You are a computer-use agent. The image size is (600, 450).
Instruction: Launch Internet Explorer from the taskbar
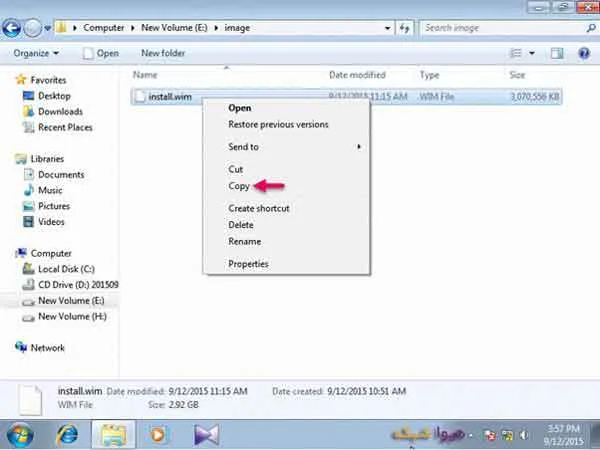(x=67, y=435)
